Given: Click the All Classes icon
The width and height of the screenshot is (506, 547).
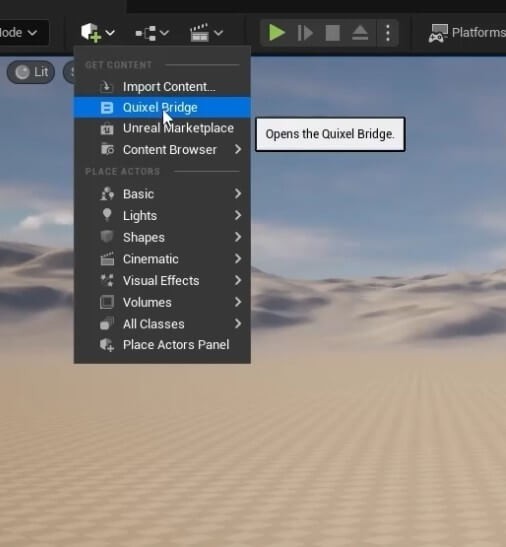Looking at the screenshot, I should 107,324.
